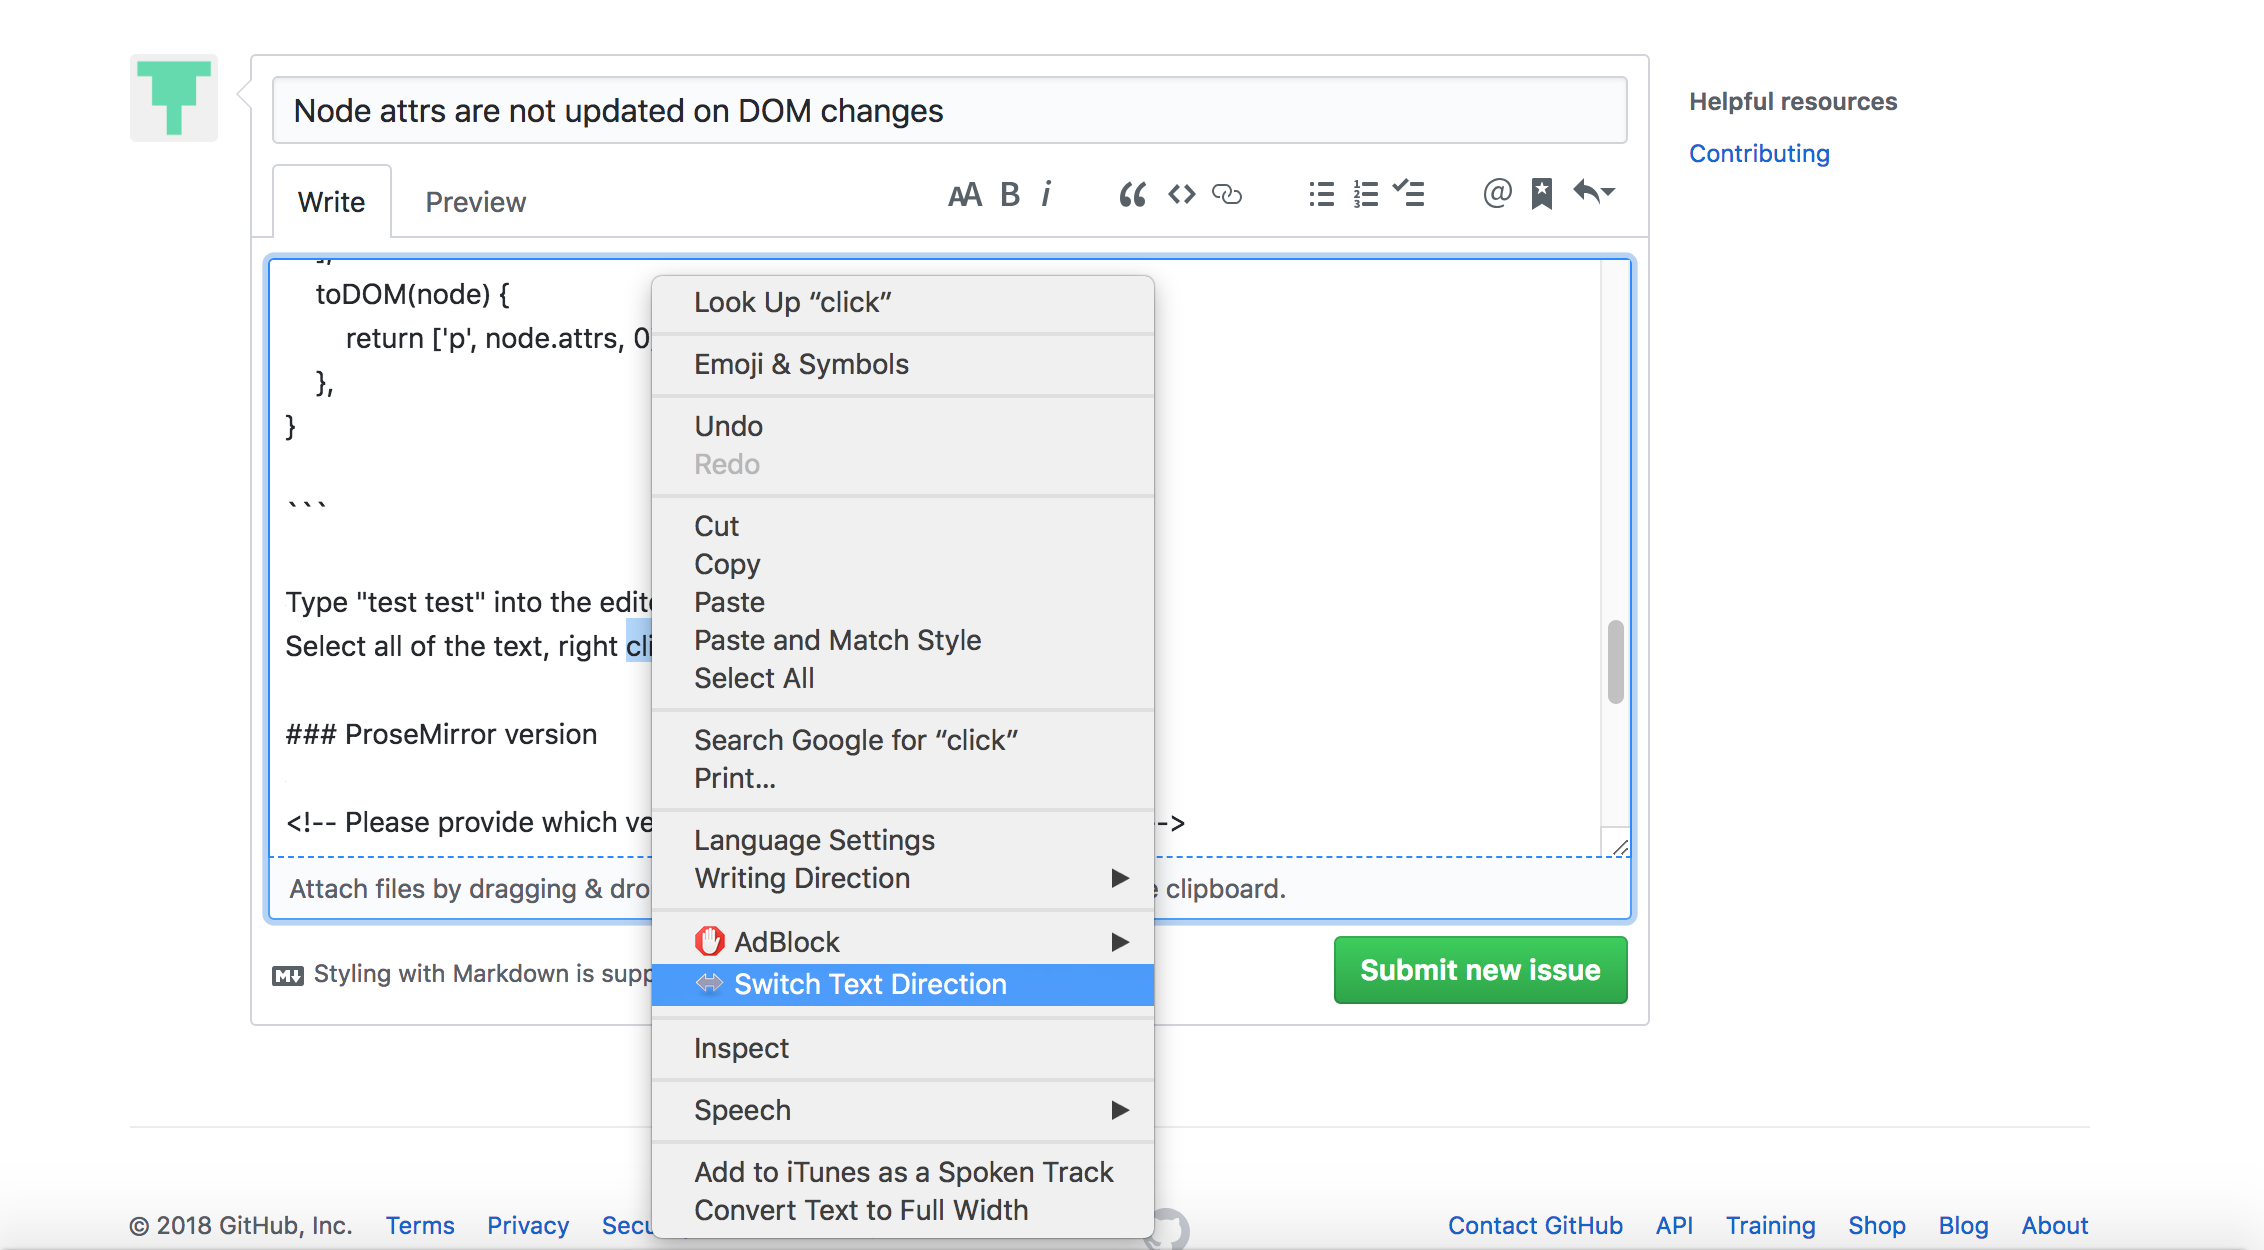The width and height of the screenshot is (2264, 1250).
Task: Add a numbered list
Action: (1365, 195)
